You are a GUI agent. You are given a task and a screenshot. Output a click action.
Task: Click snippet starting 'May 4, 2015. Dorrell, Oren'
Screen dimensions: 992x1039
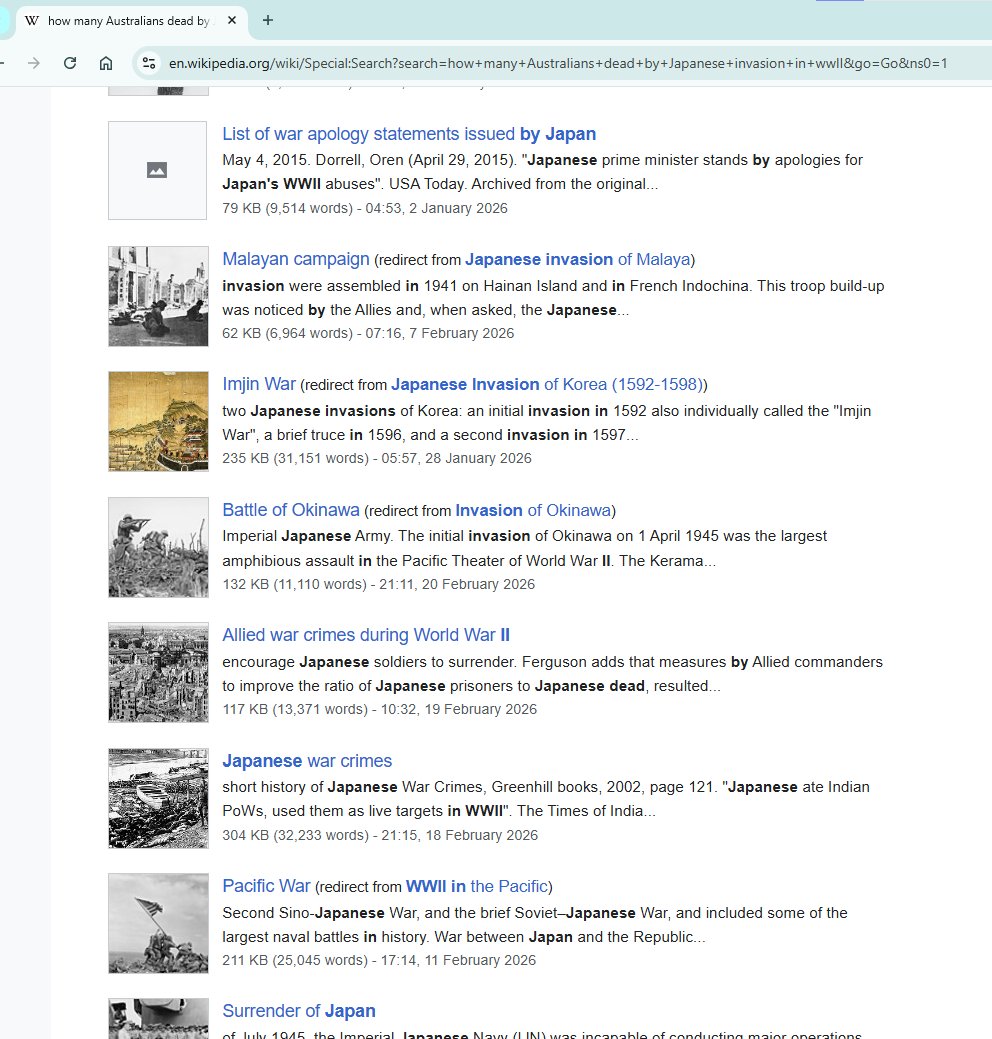pos(542,172)
